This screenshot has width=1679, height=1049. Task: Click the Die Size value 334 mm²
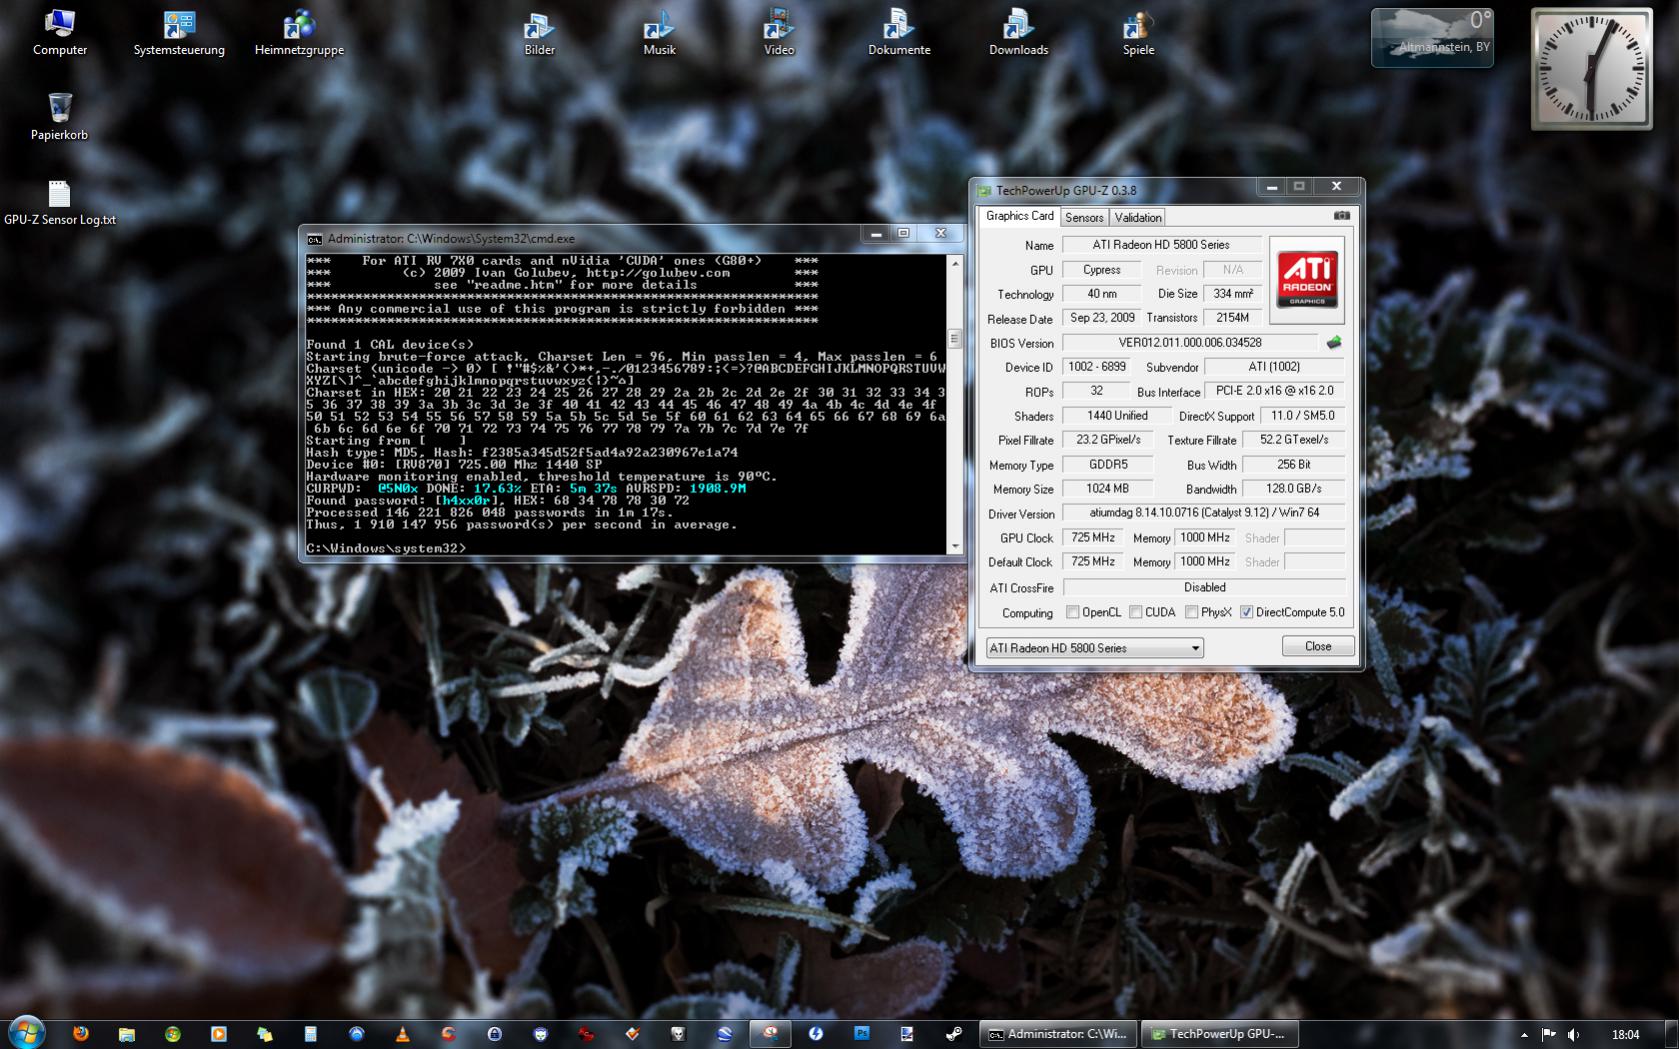(x=1233, y=294)
